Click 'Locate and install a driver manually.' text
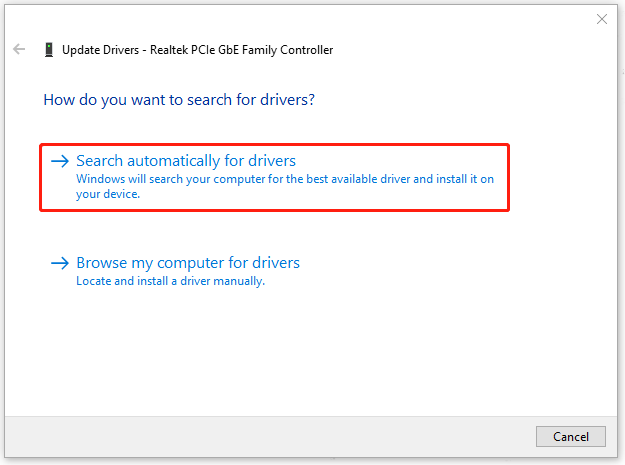Screen dimensions: 625x465 click(x=171, y=281)
